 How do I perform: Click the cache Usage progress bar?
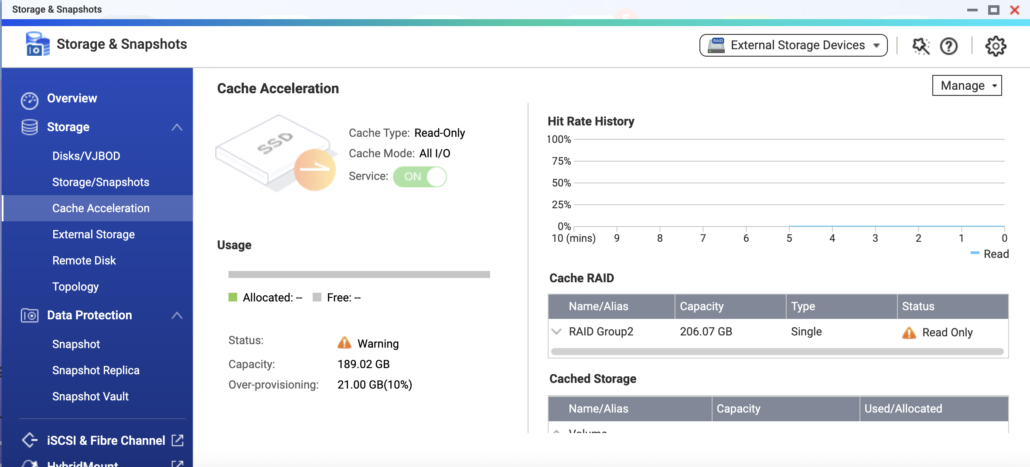(x=359, y=275)
